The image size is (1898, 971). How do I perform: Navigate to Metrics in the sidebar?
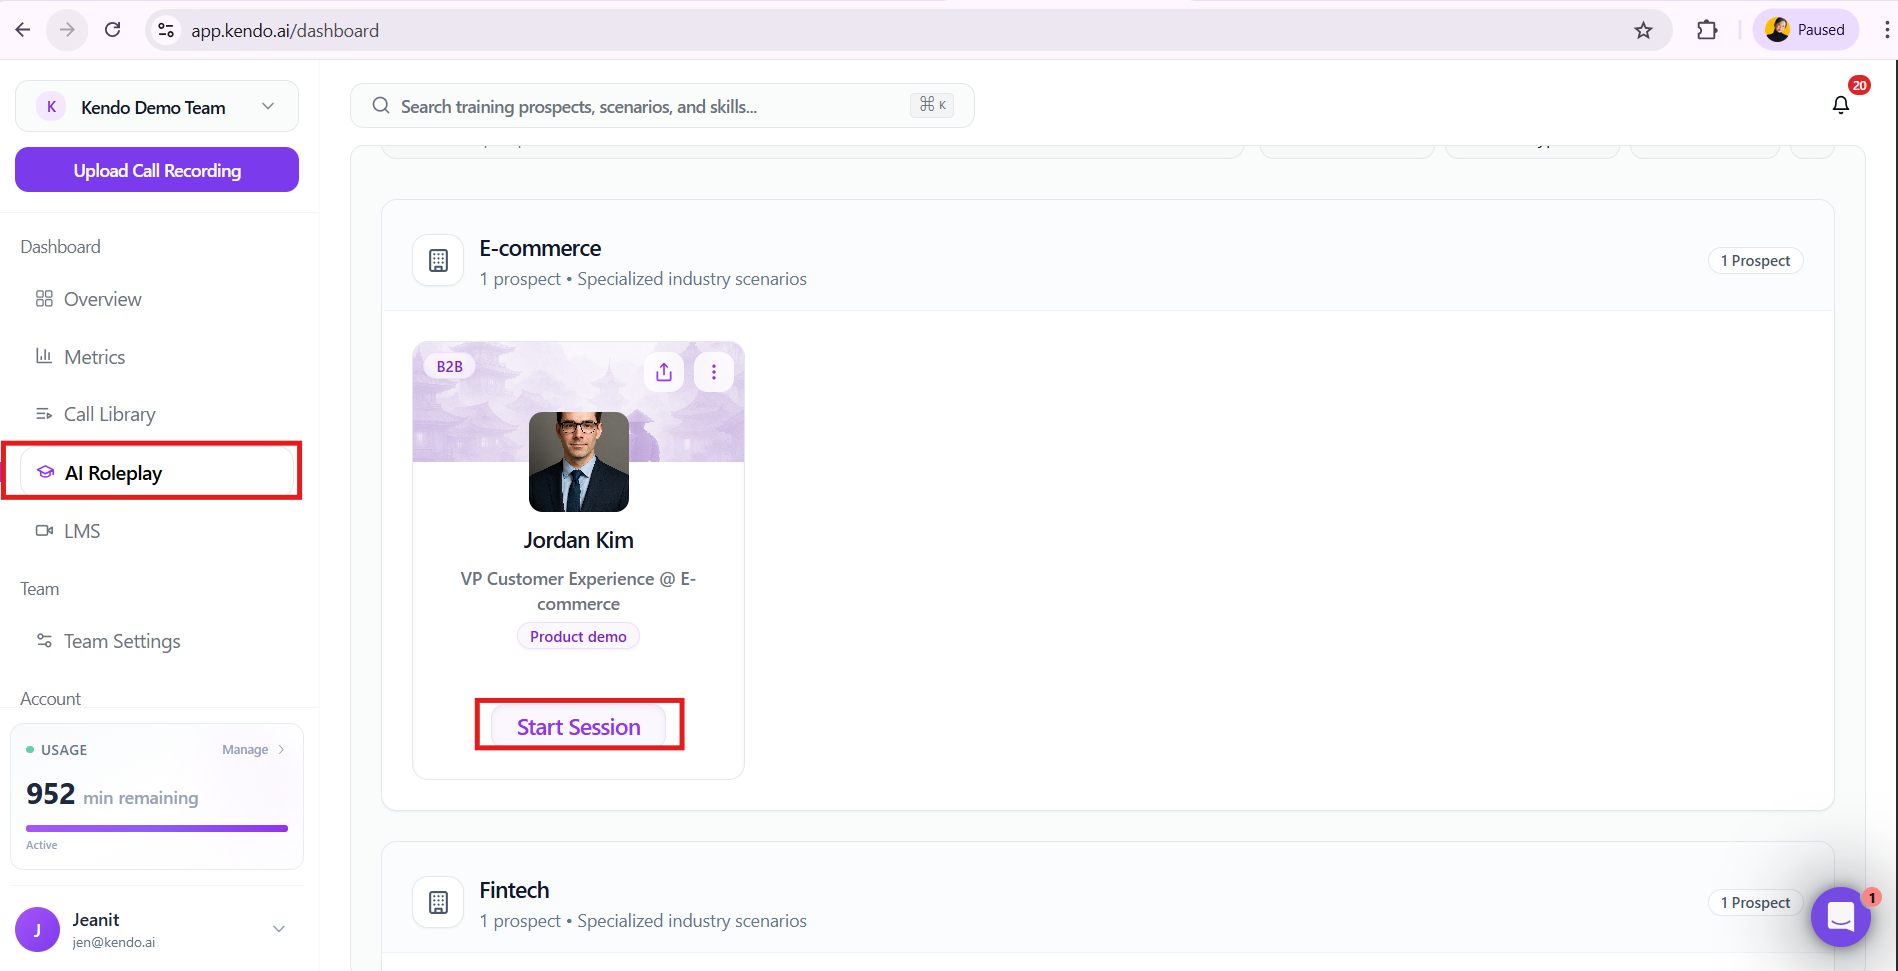94,357
